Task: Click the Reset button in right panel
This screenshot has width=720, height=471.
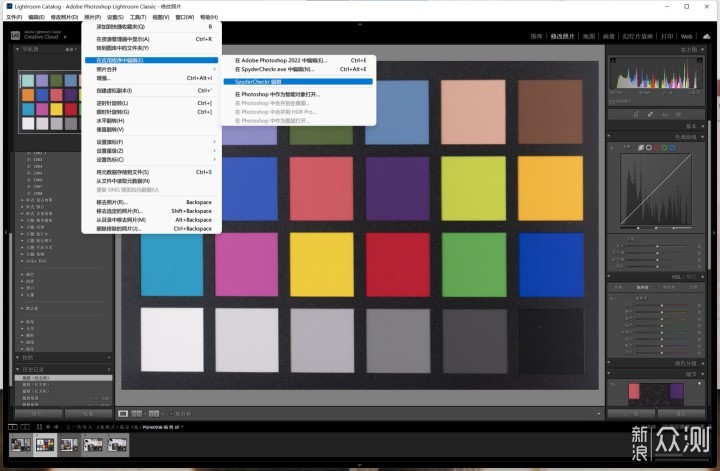Action: [x=681, y=414]
